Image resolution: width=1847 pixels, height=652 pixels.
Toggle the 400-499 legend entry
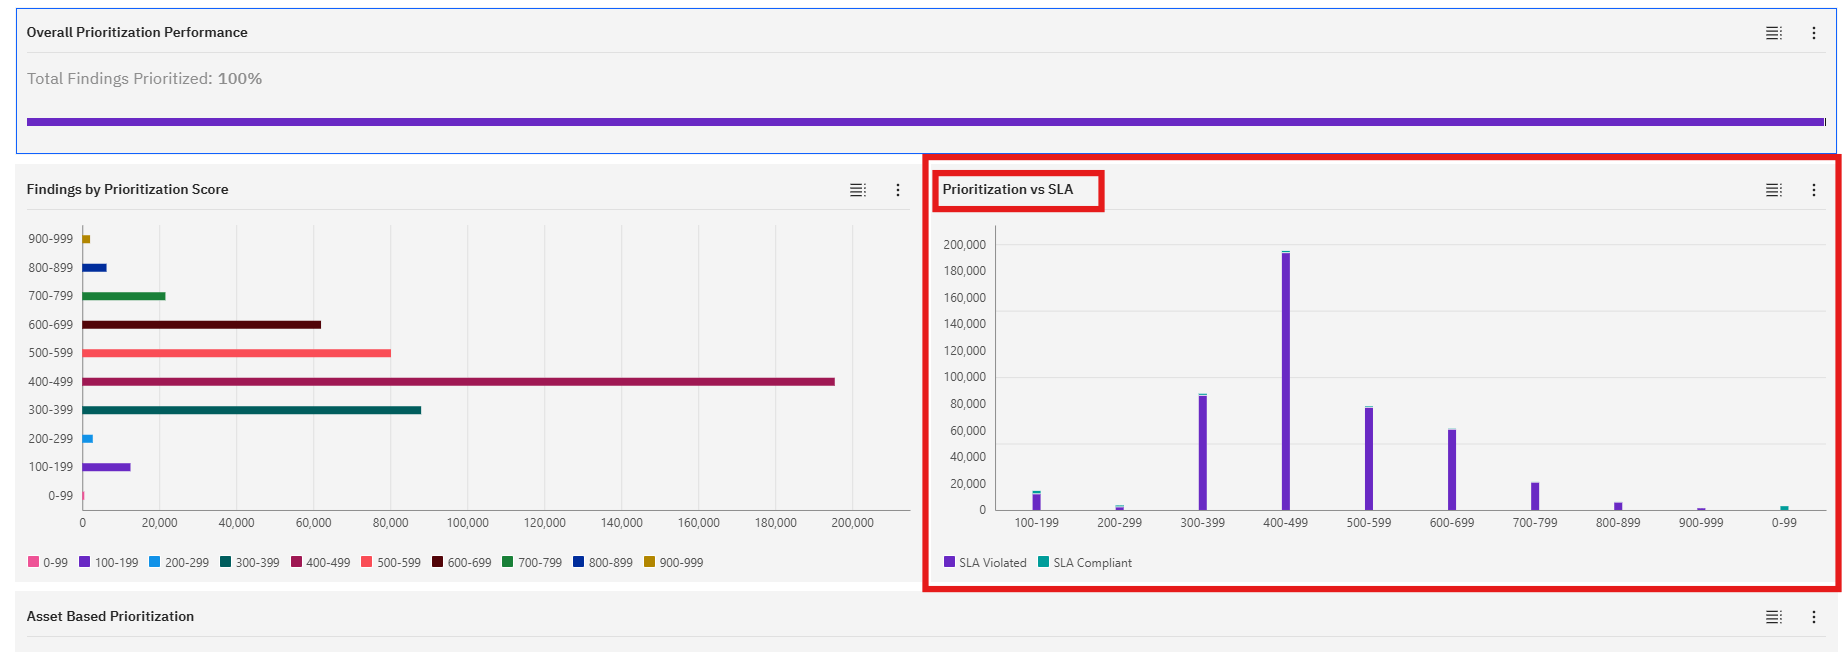tap(321, 563)
